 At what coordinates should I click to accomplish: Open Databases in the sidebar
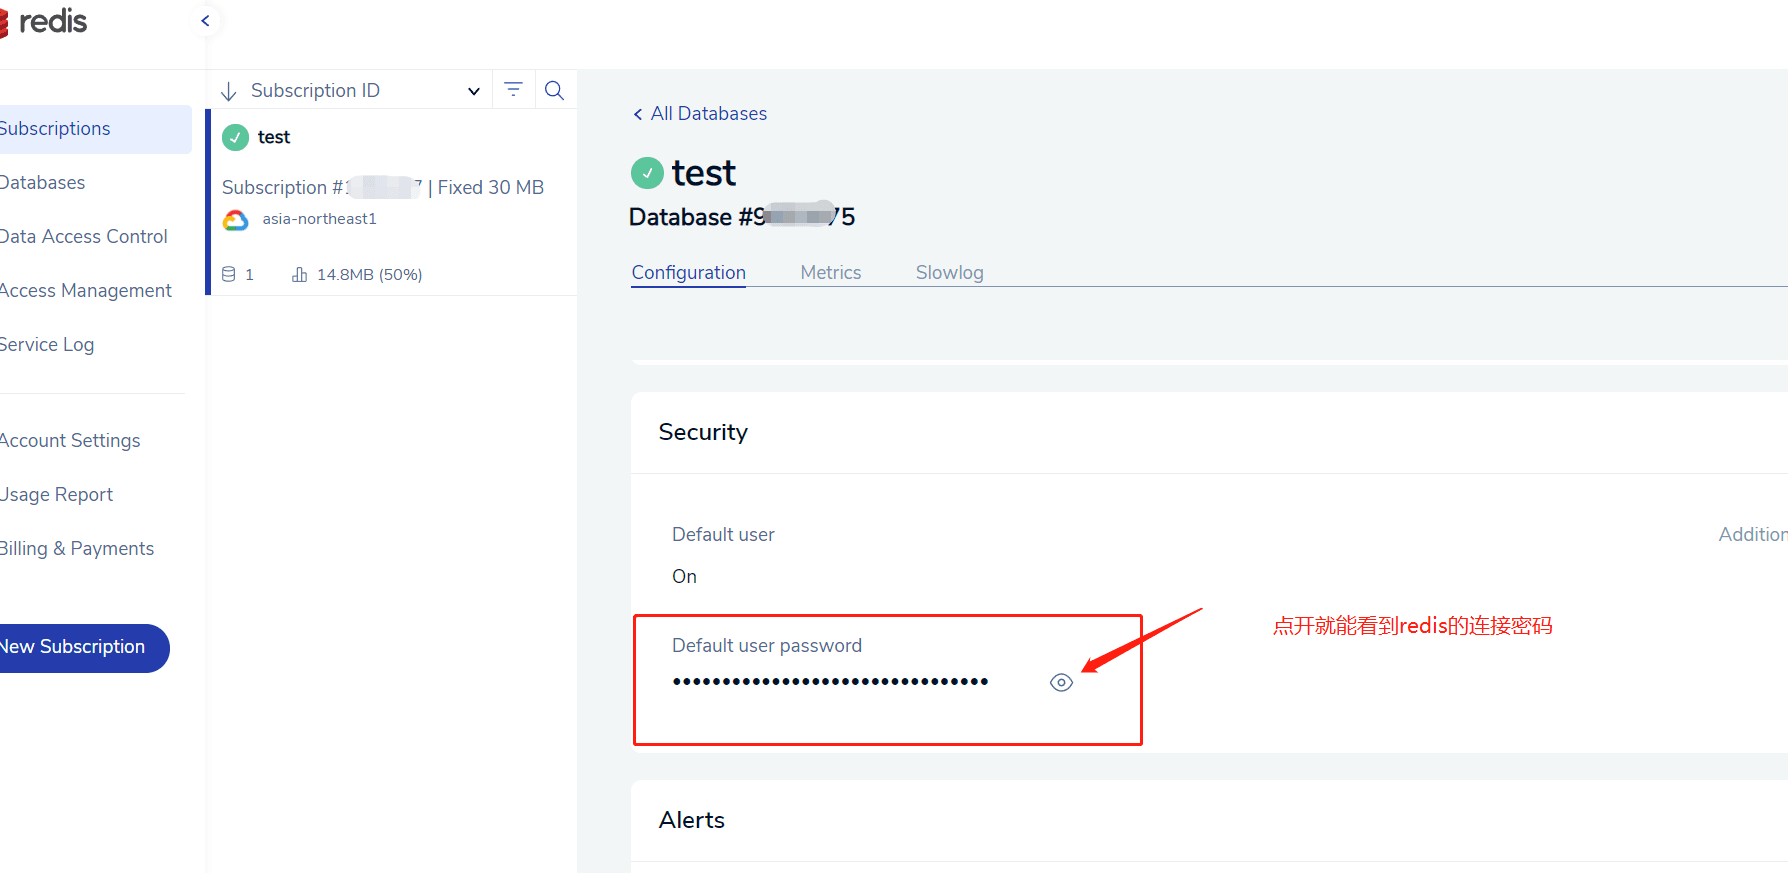click(x=43, y=183)
